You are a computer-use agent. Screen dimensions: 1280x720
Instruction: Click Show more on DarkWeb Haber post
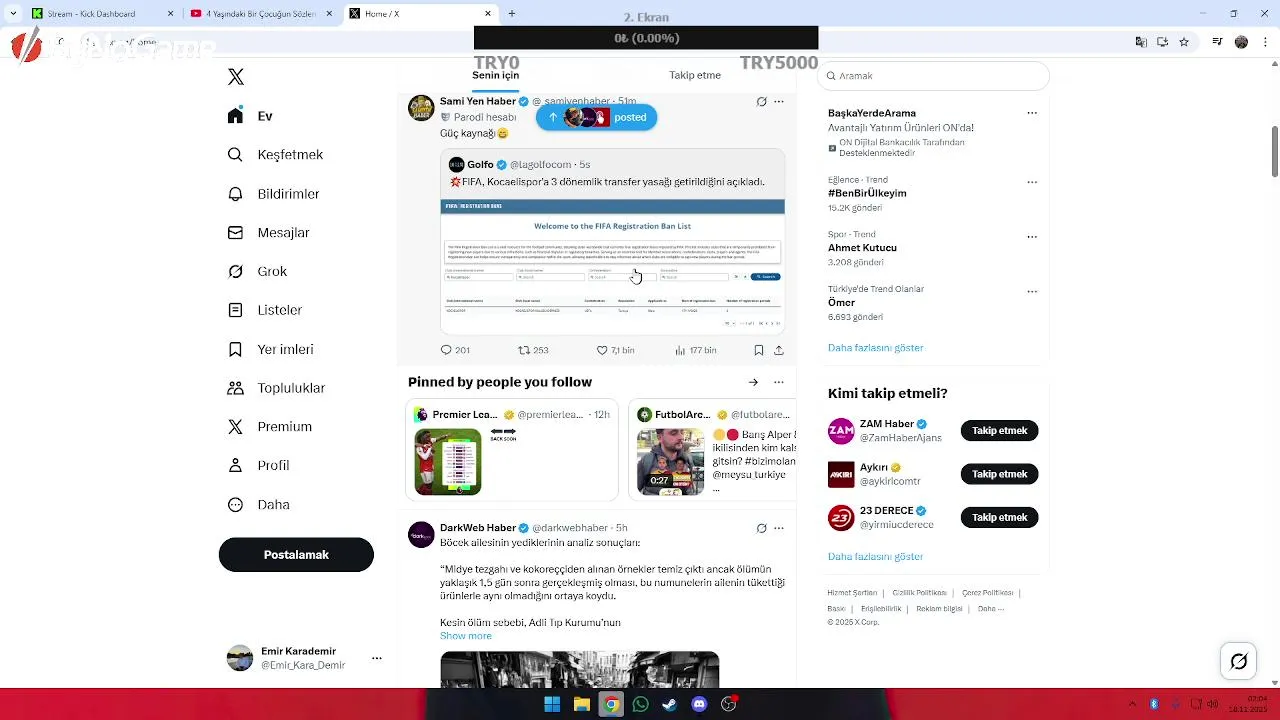pyautogui.click(x=466, y=636)
